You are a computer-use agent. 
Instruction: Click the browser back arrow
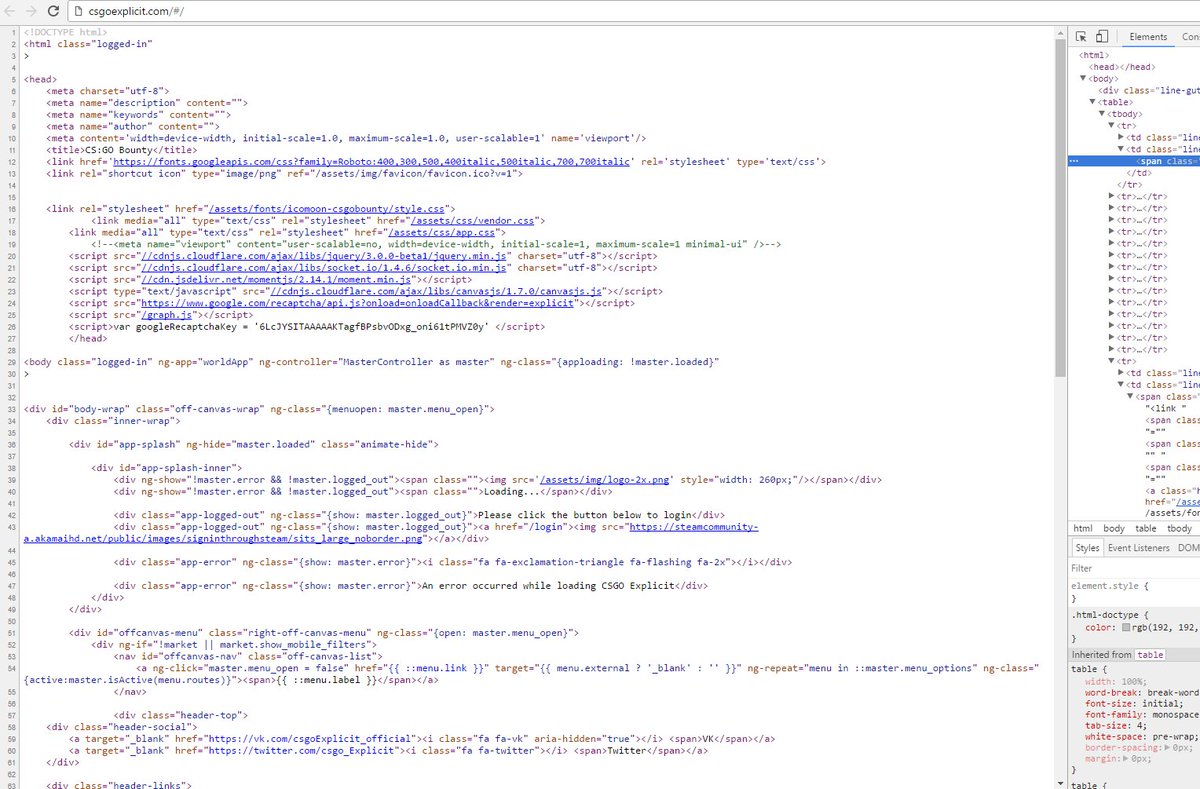(10, 11)
